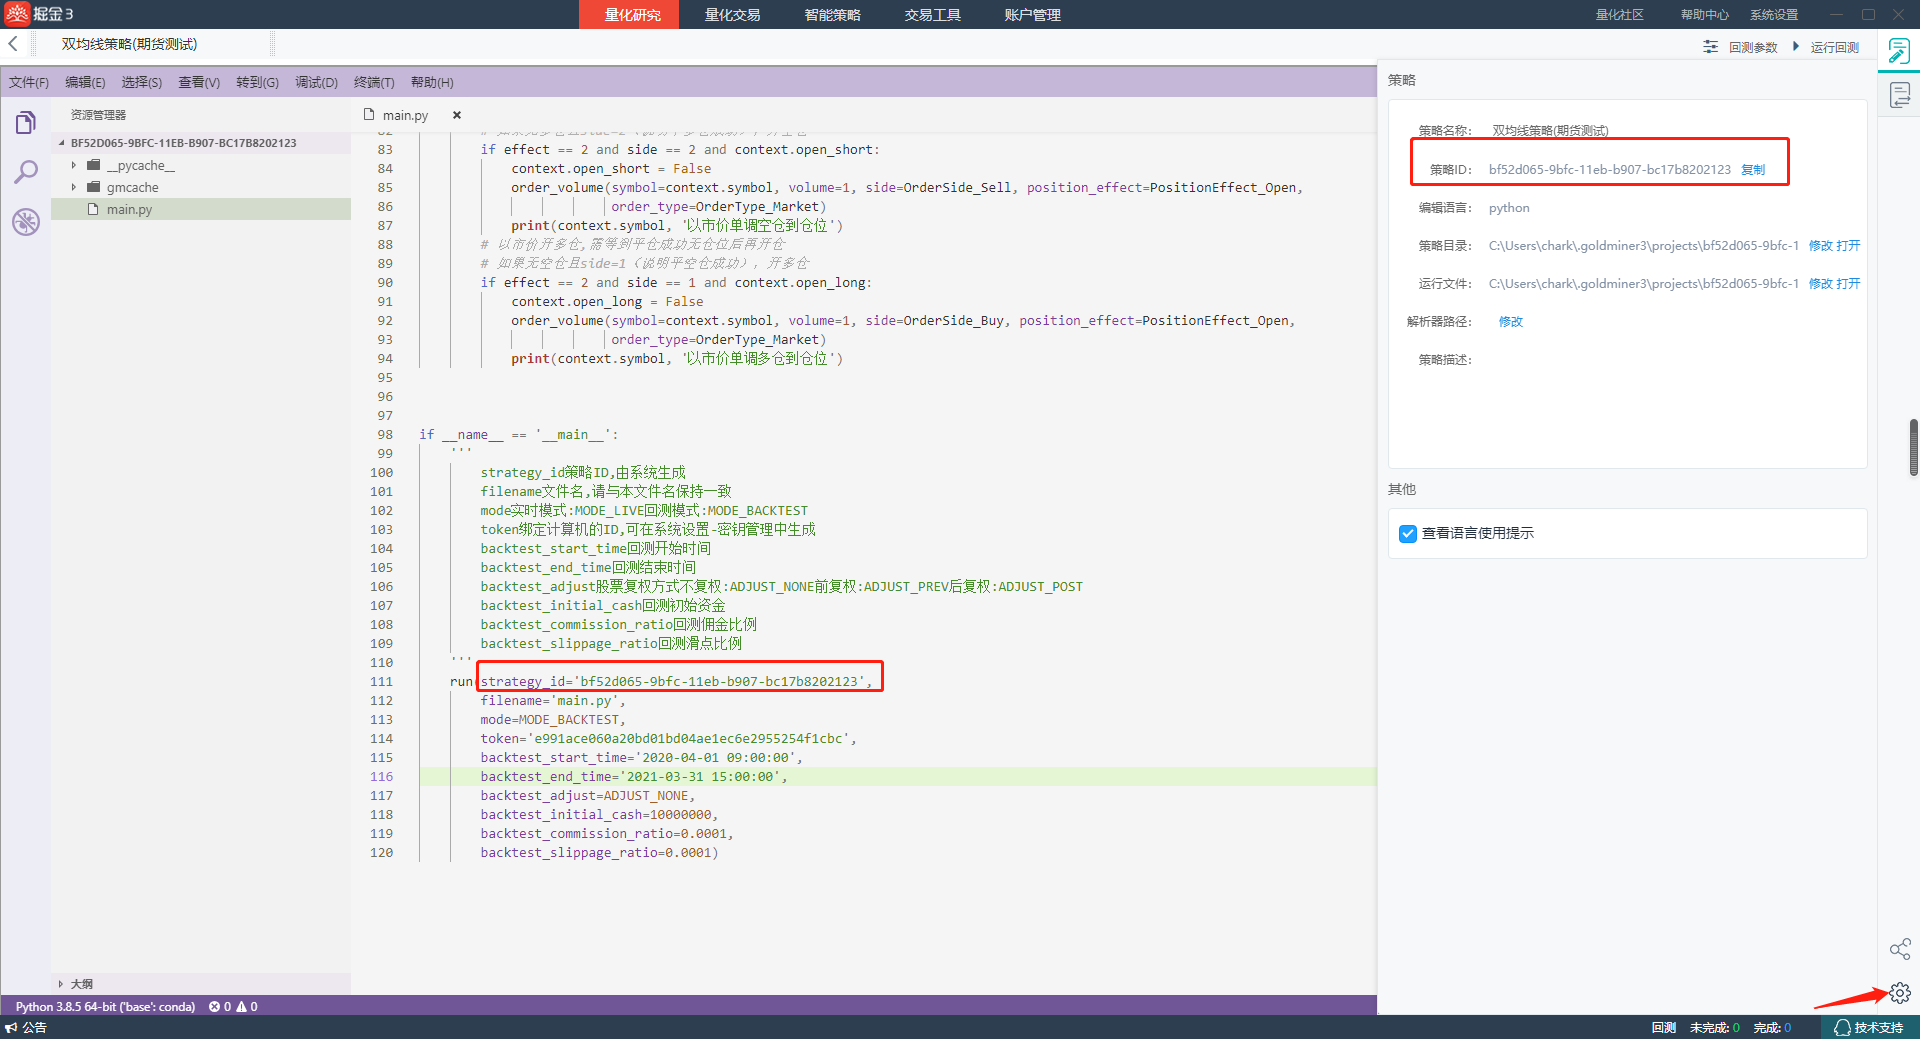Click the right panel vertical scrollbar thumb
Viewport: 1920px width, 1039px height.
[x=1914, y=447]
